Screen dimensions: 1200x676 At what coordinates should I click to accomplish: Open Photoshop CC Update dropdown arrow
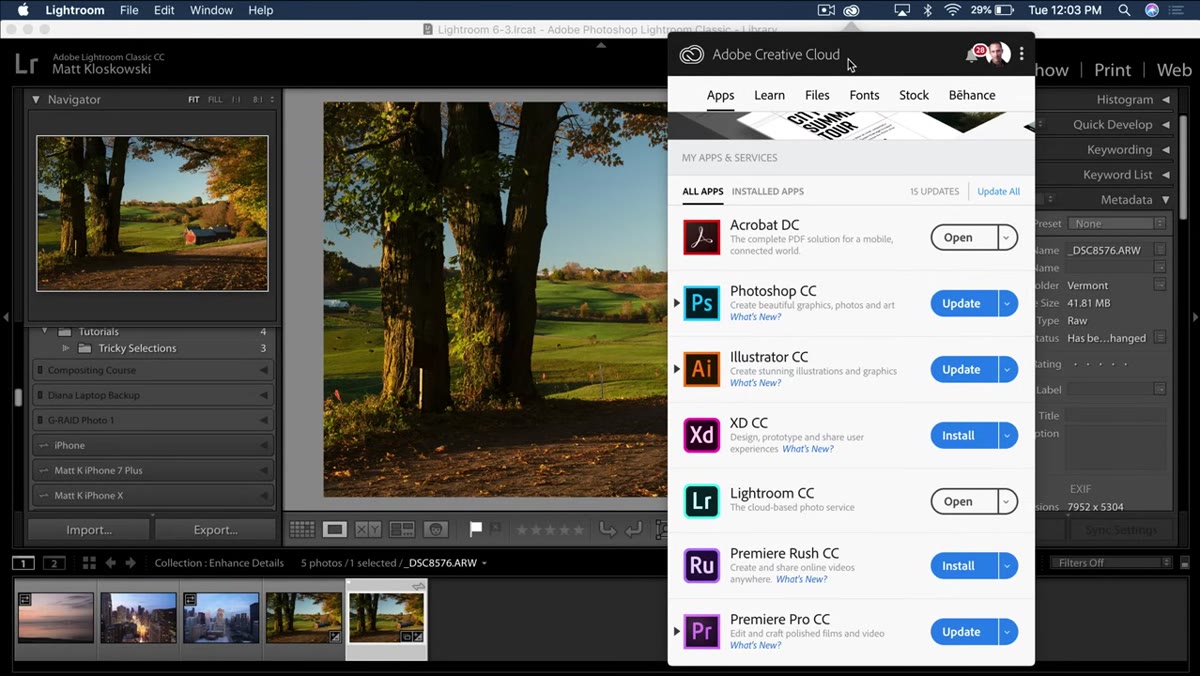click(x=1008, y=304)
